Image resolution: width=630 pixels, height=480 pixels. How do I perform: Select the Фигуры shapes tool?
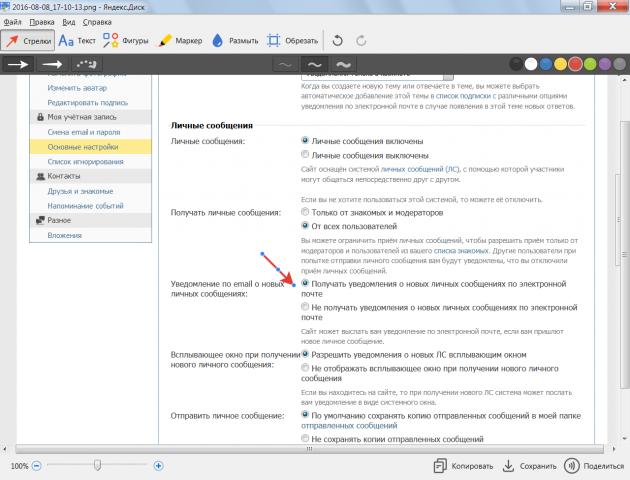[x=126, y=41]
